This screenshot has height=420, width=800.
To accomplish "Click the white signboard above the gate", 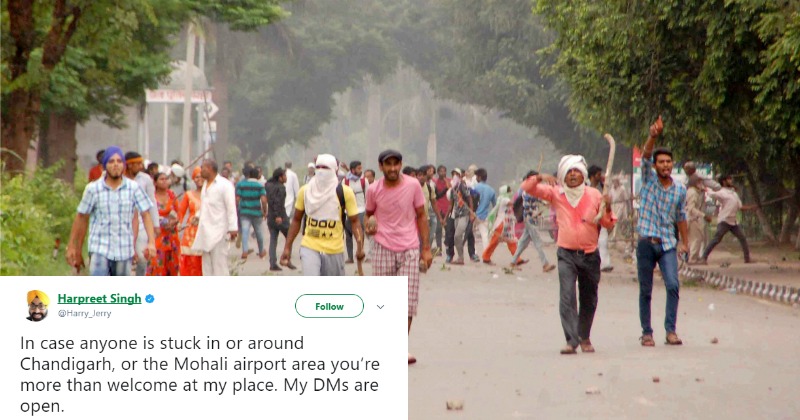I will tap(178, 96).
